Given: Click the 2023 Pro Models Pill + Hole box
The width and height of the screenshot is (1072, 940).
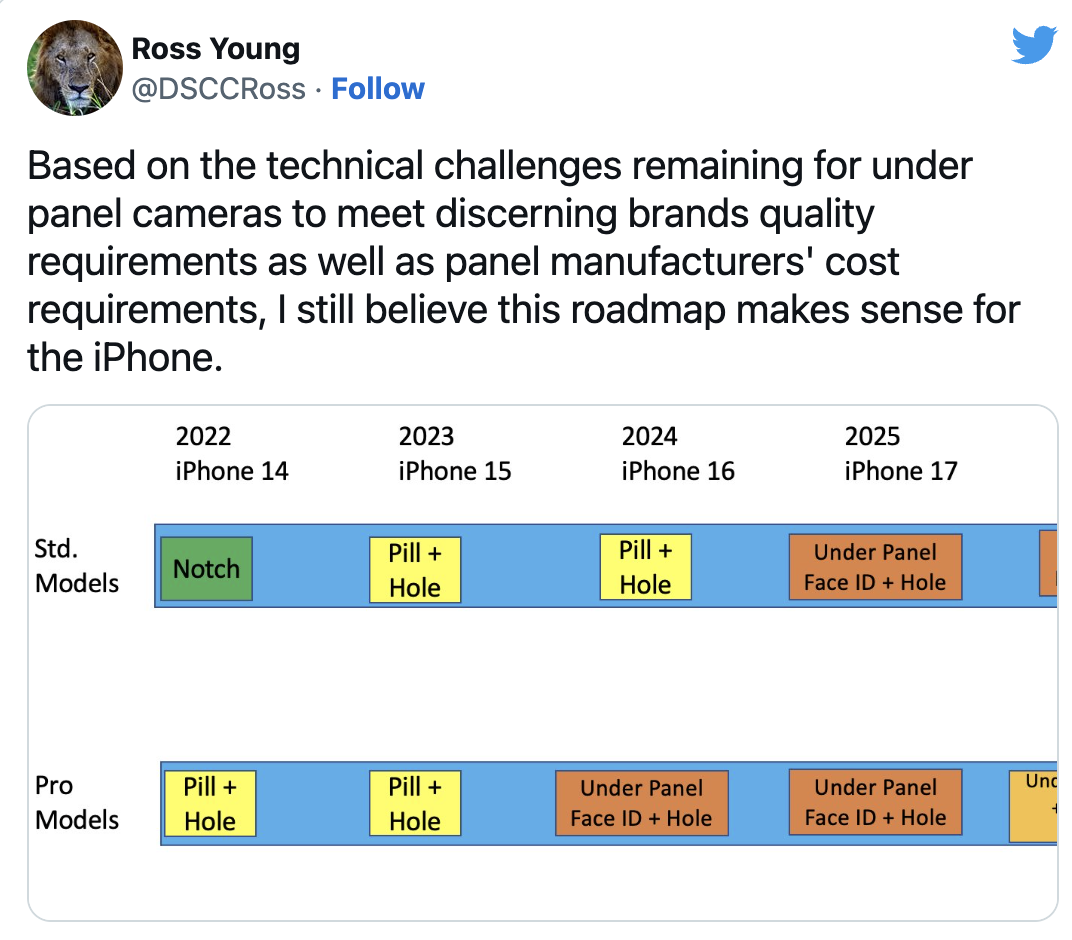Looking at the screenshot, I should (415, 803).
